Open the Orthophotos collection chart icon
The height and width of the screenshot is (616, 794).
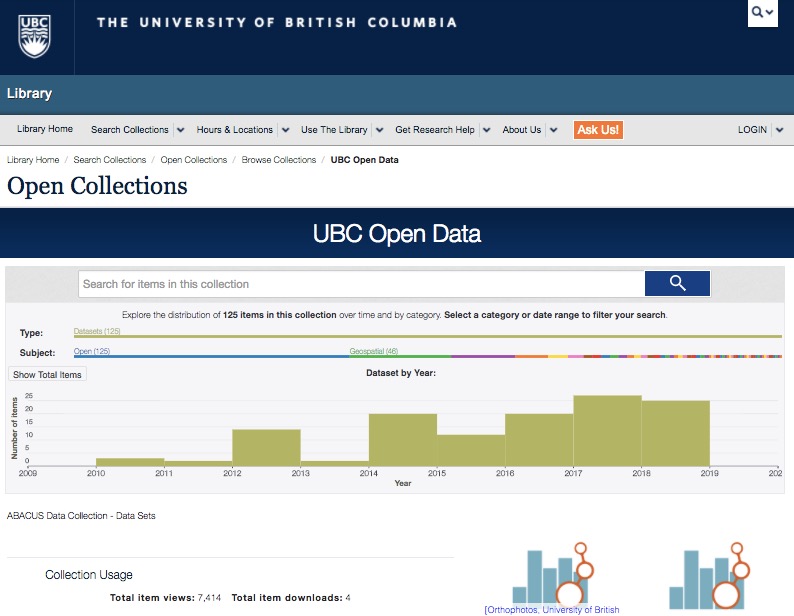(553, 575)
